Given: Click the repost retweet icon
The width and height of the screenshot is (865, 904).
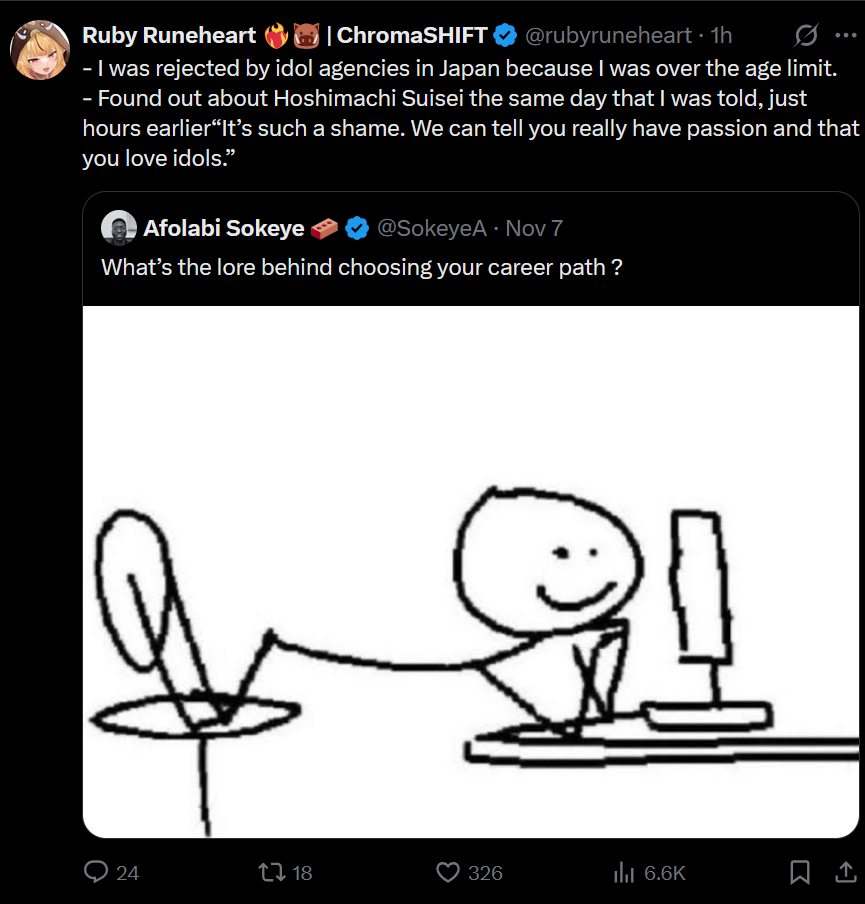Looking at the screenshot, I should coord(271,872).
